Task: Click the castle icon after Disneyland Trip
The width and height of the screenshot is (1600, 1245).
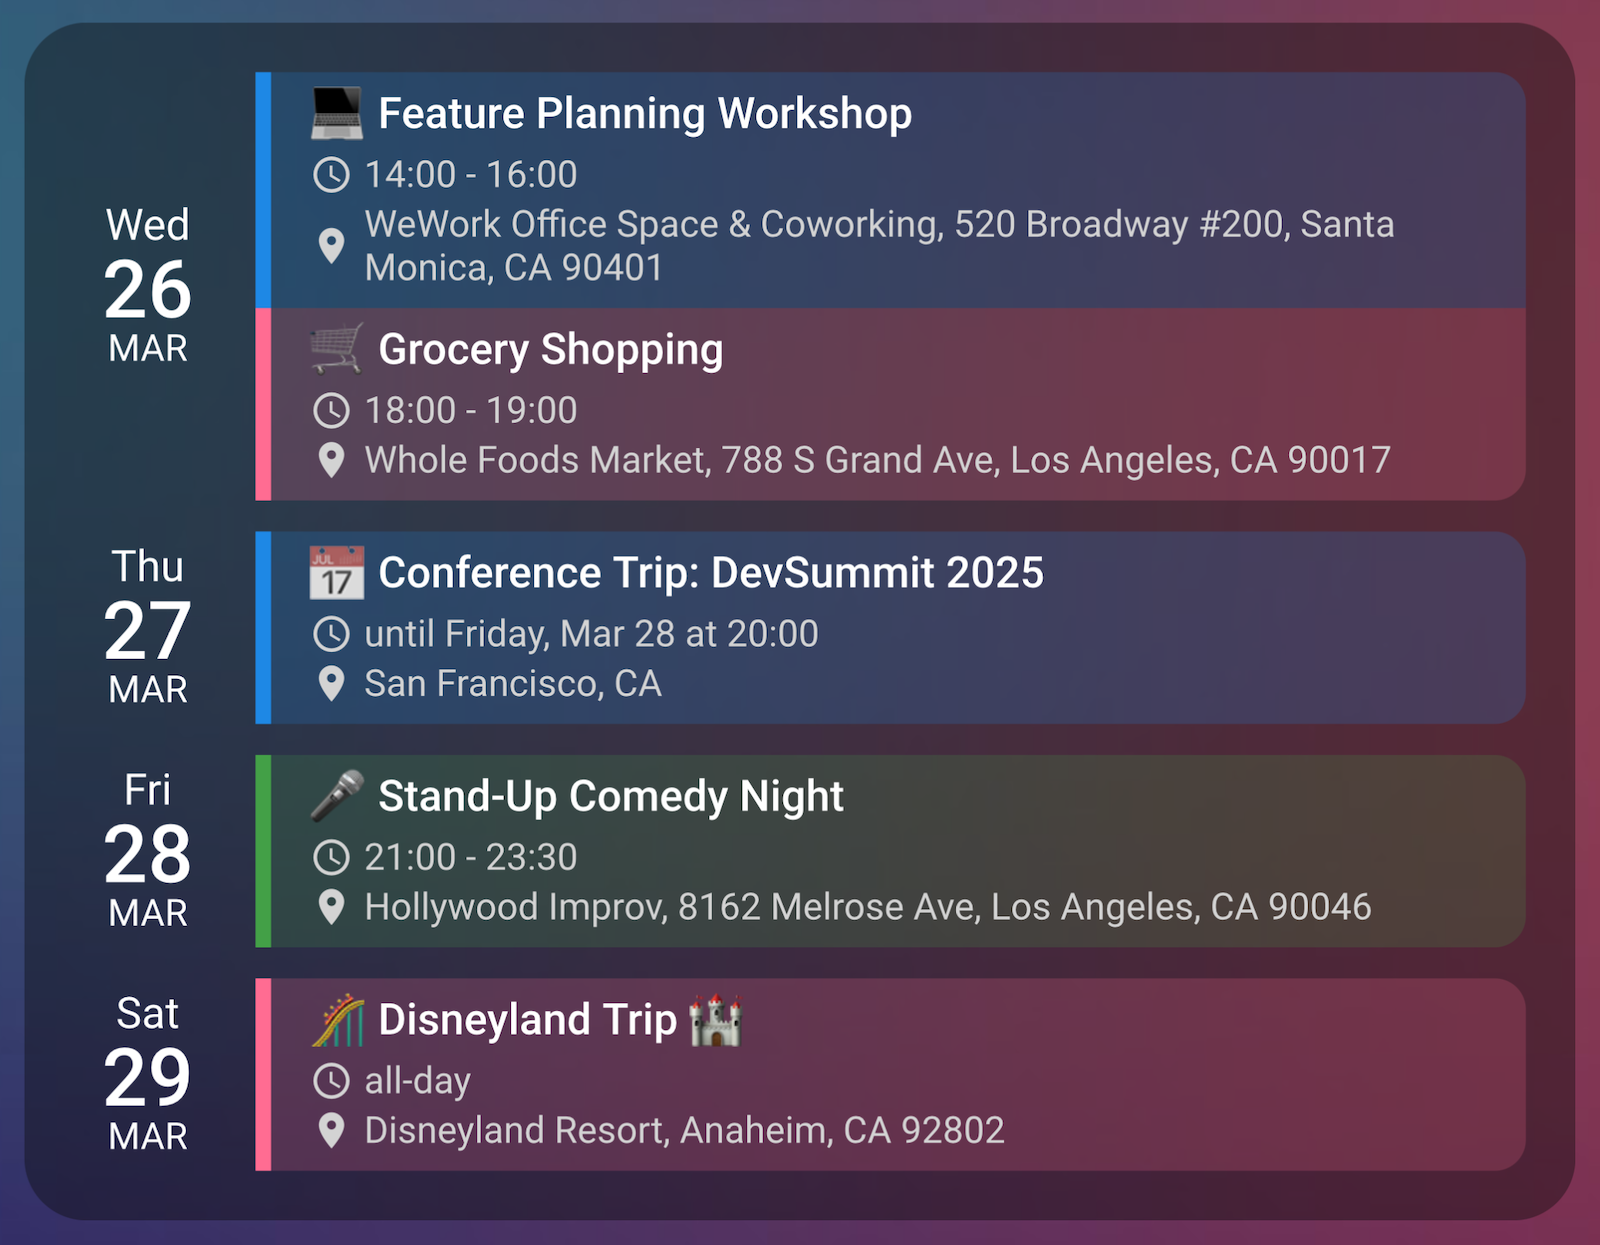Action: pyautogui.click(x=715, y=1020)
